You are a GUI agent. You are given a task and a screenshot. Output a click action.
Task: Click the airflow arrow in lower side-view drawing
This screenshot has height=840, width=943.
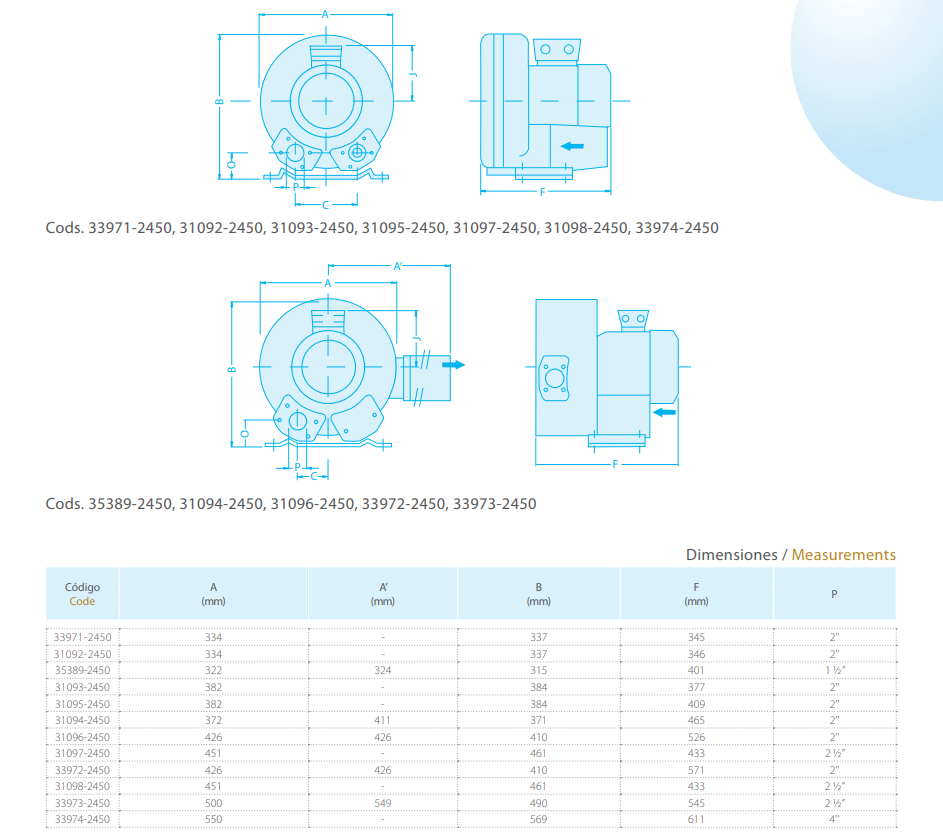(x=664, y=412)
